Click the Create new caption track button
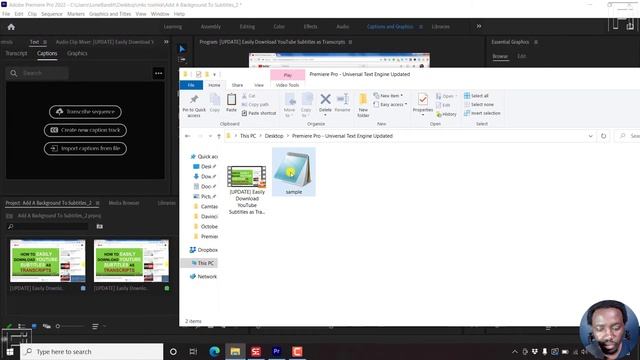This screenshot has width=640, height=360. coord(85,130)
